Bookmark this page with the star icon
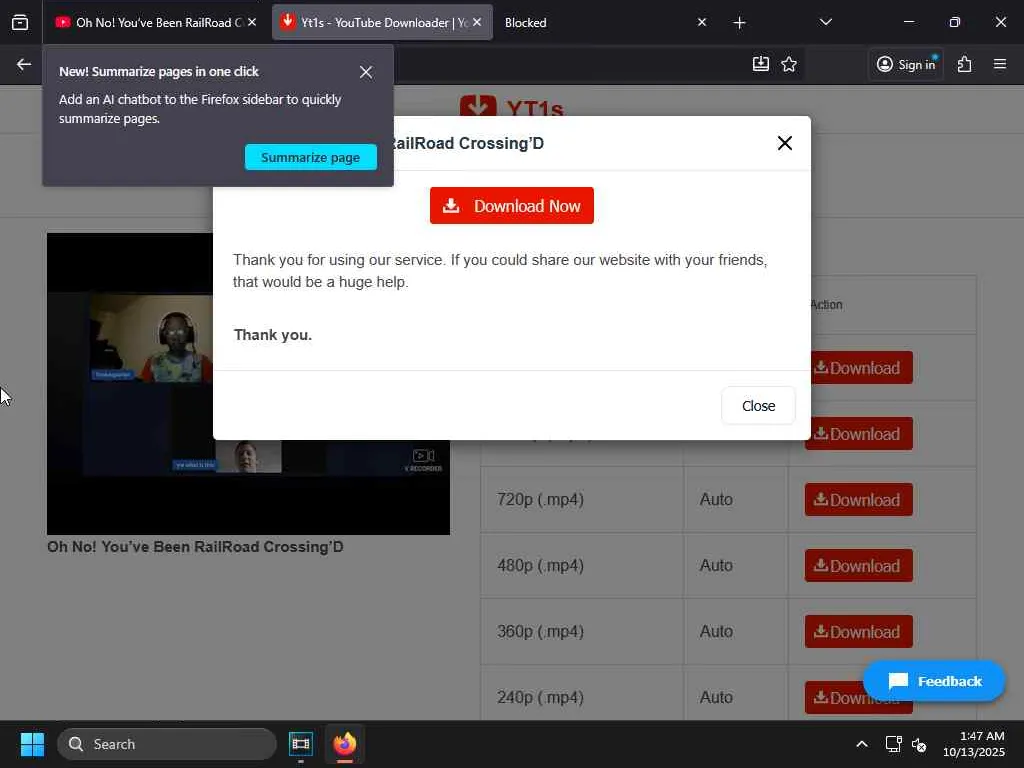The width and height of the screenshot is (1024, 768). (x=788, y=64)
